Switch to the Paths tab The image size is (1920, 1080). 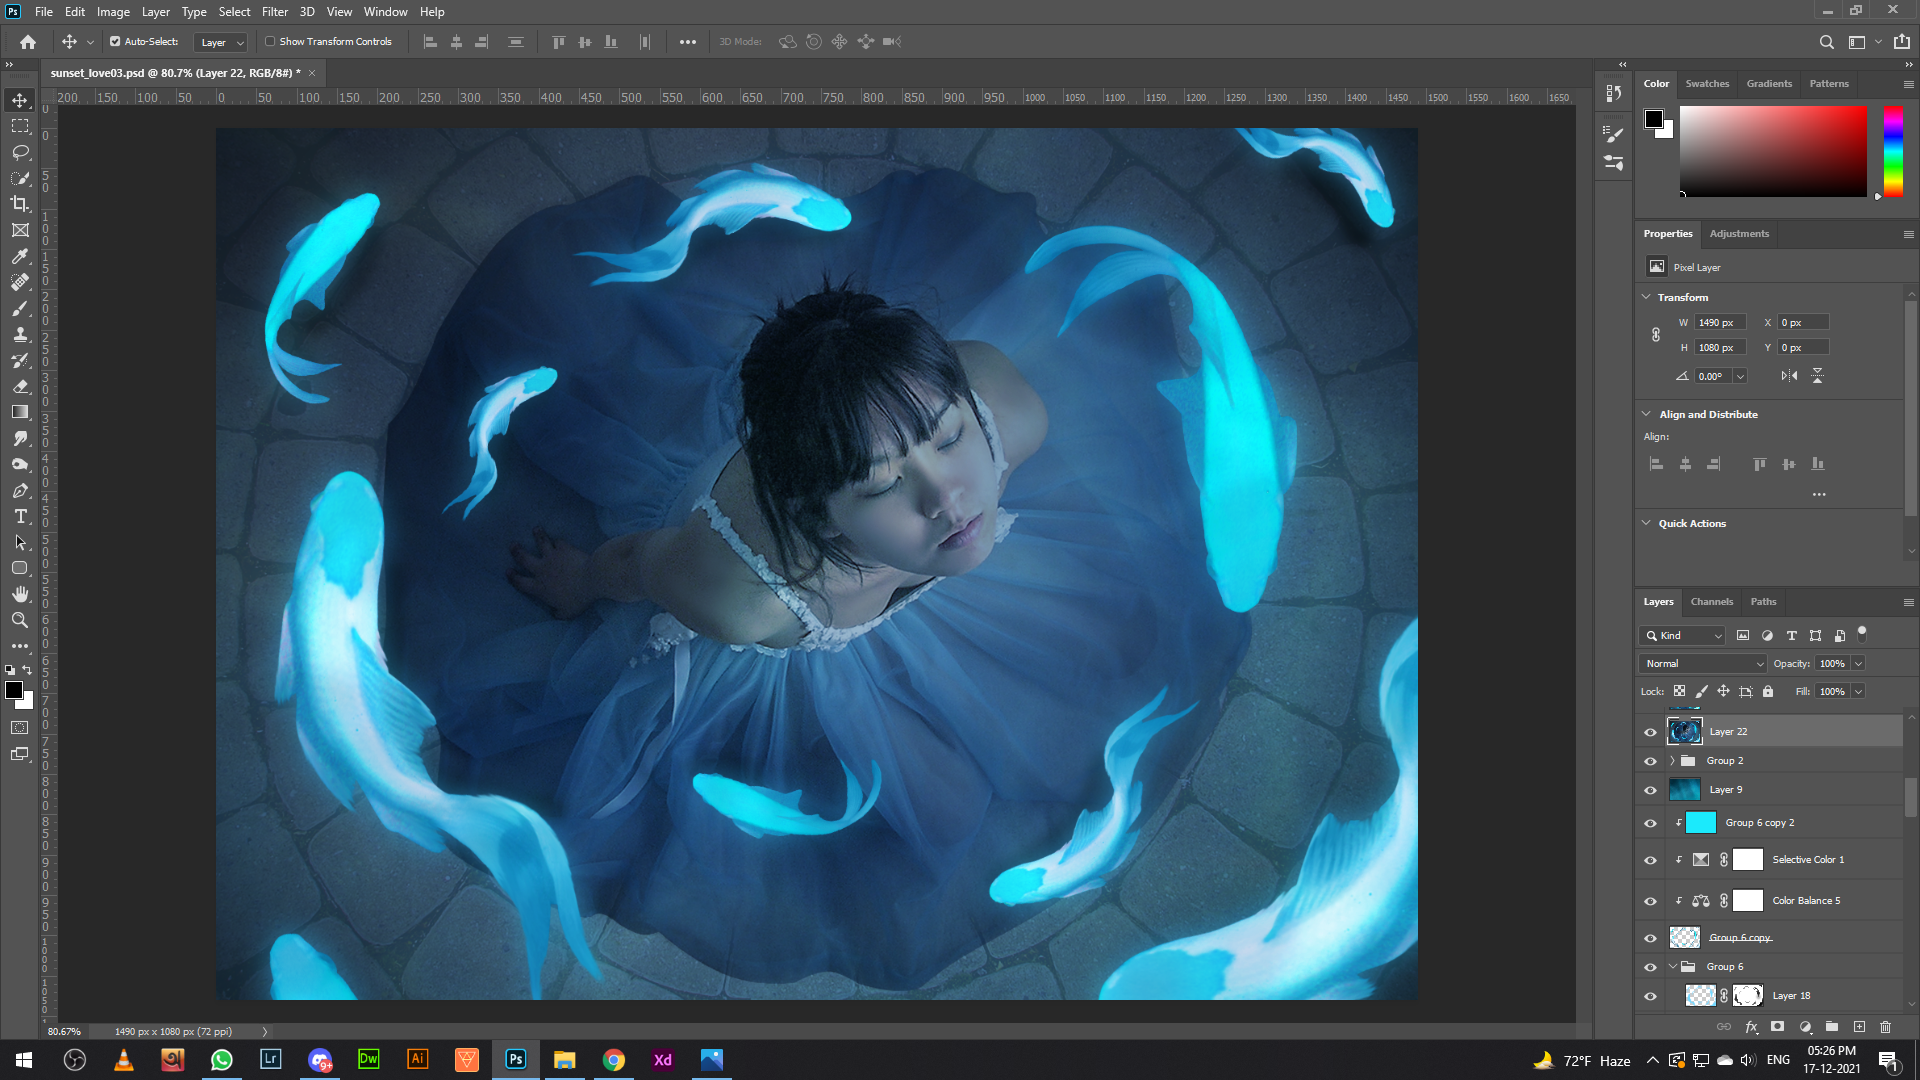tap(1763, 602)
